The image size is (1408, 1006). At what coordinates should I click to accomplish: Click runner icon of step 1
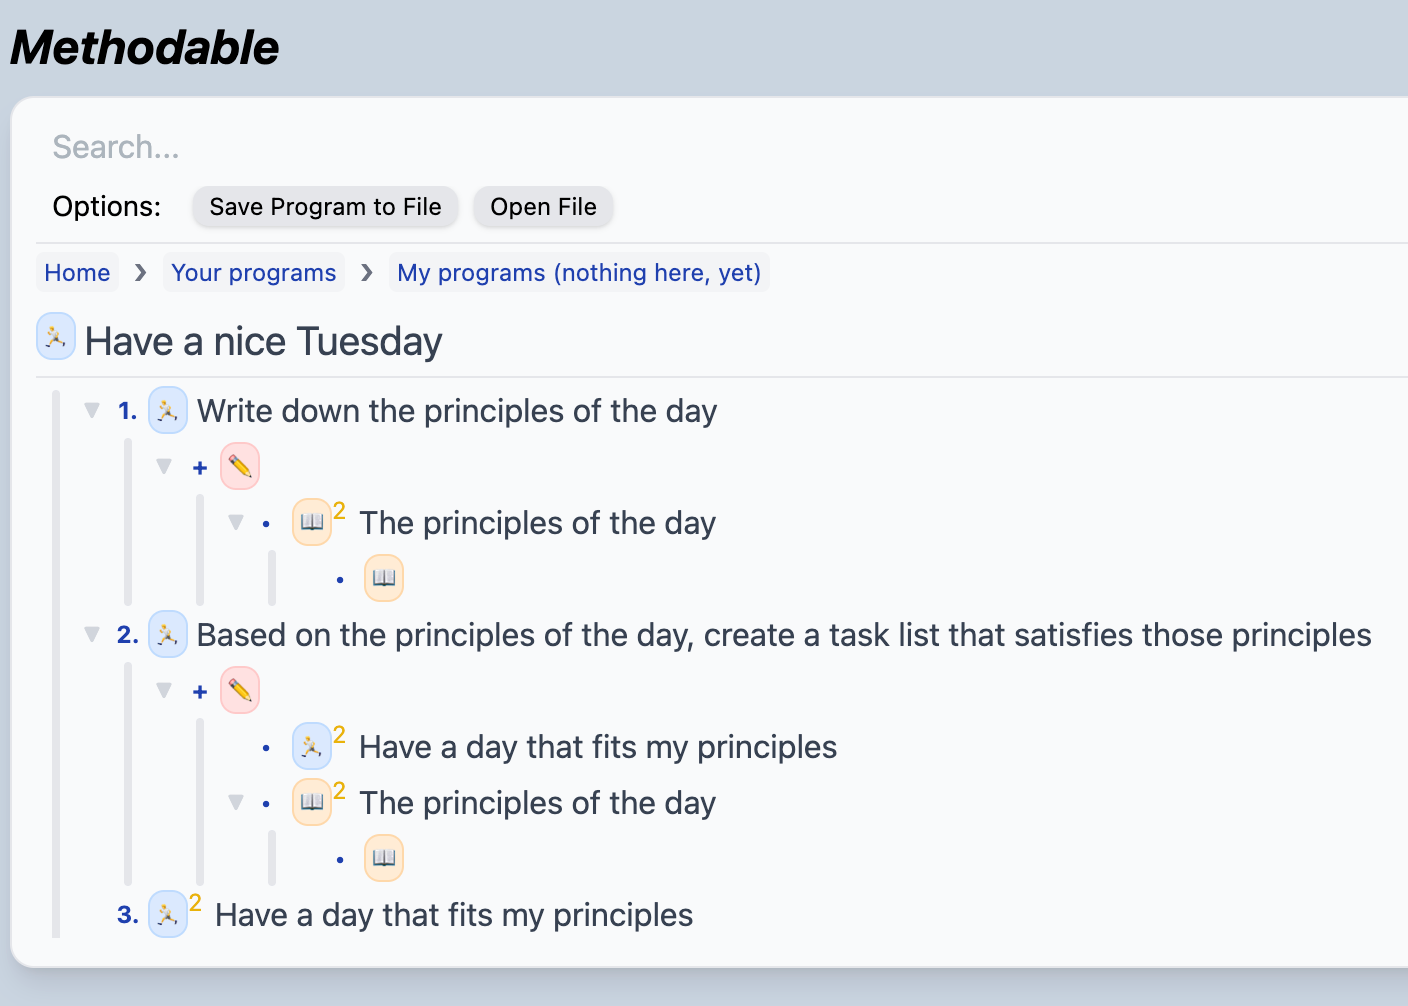[x=168, y=410]
